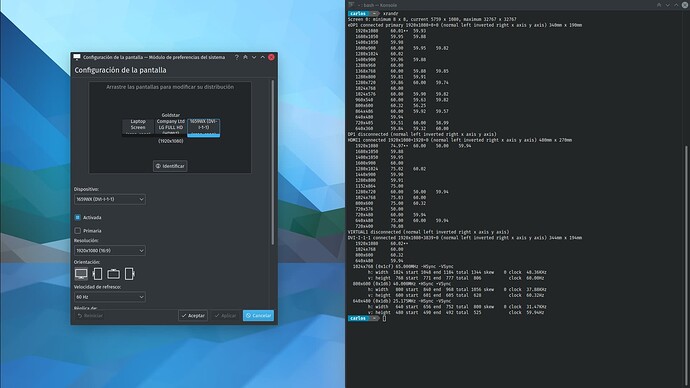Check the Primaria checkbox
The width and height of the screenshot is (690, 388).
pos(78,231)
